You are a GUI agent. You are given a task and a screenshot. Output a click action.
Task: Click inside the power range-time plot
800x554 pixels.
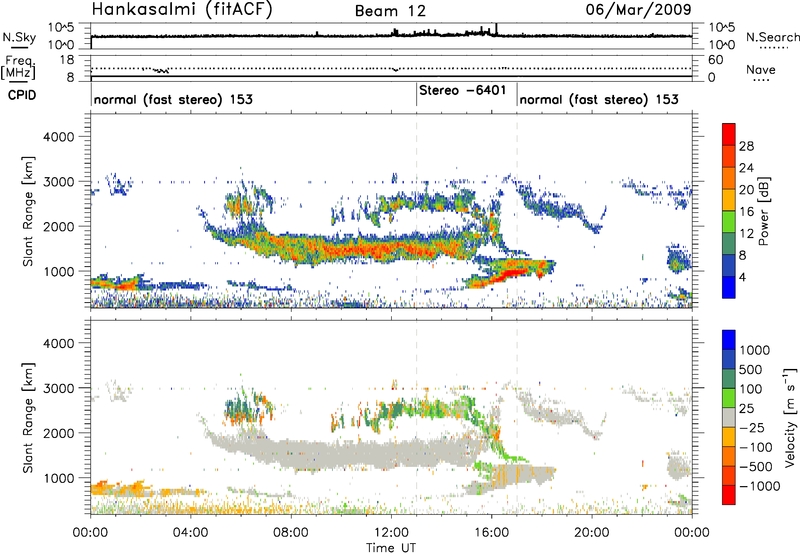point(391,211)
